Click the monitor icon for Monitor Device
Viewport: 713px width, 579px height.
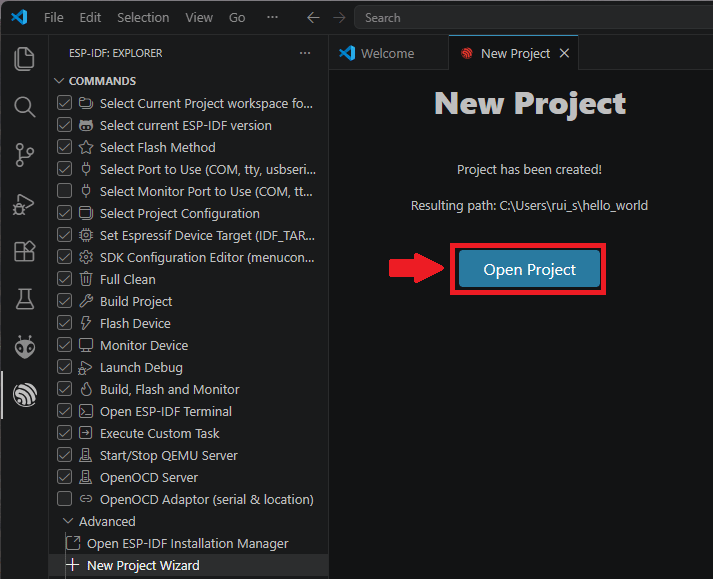[86, 345]
